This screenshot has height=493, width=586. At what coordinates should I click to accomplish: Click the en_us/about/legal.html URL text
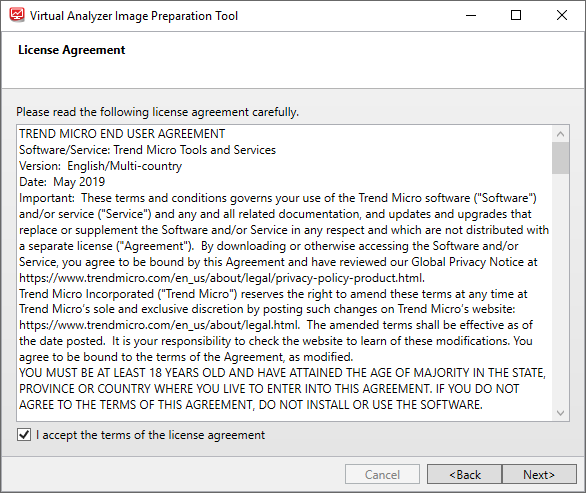(160, 325)
